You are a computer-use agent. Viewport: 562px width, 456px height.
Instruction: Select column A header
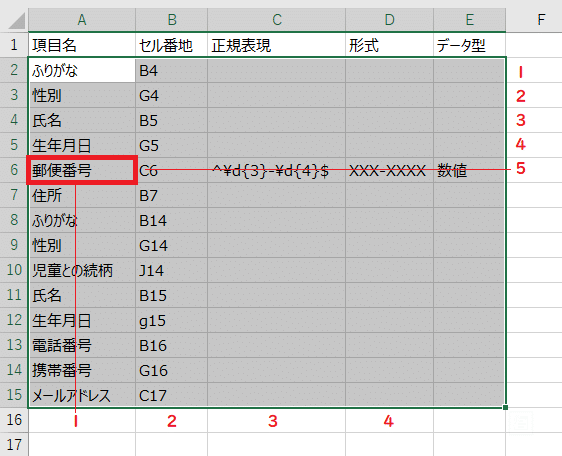tap(82, 20)
